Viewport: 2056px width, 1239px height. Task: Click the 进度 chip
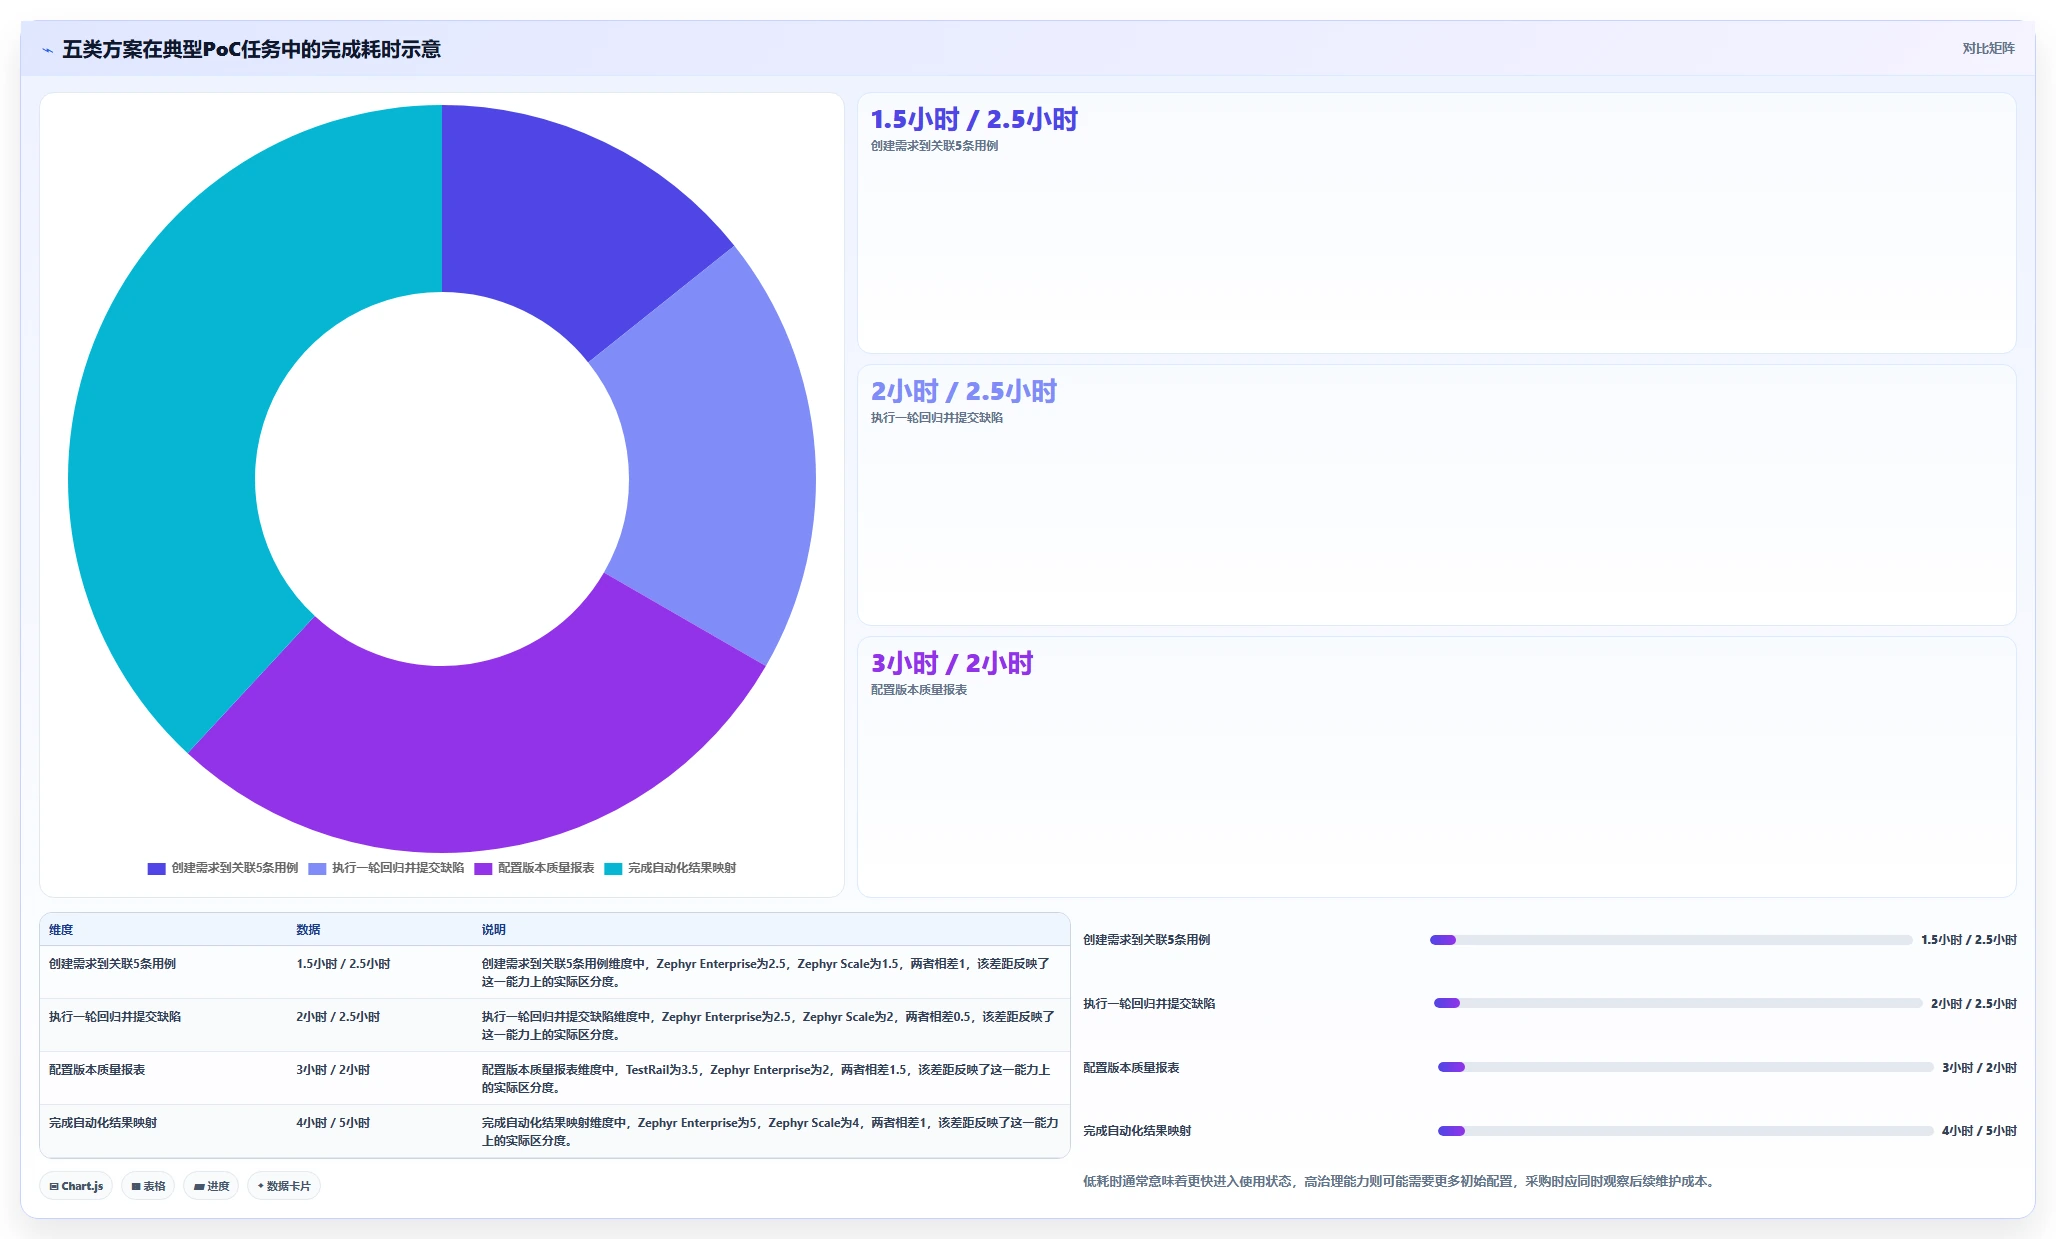[x=211, y=1186]
